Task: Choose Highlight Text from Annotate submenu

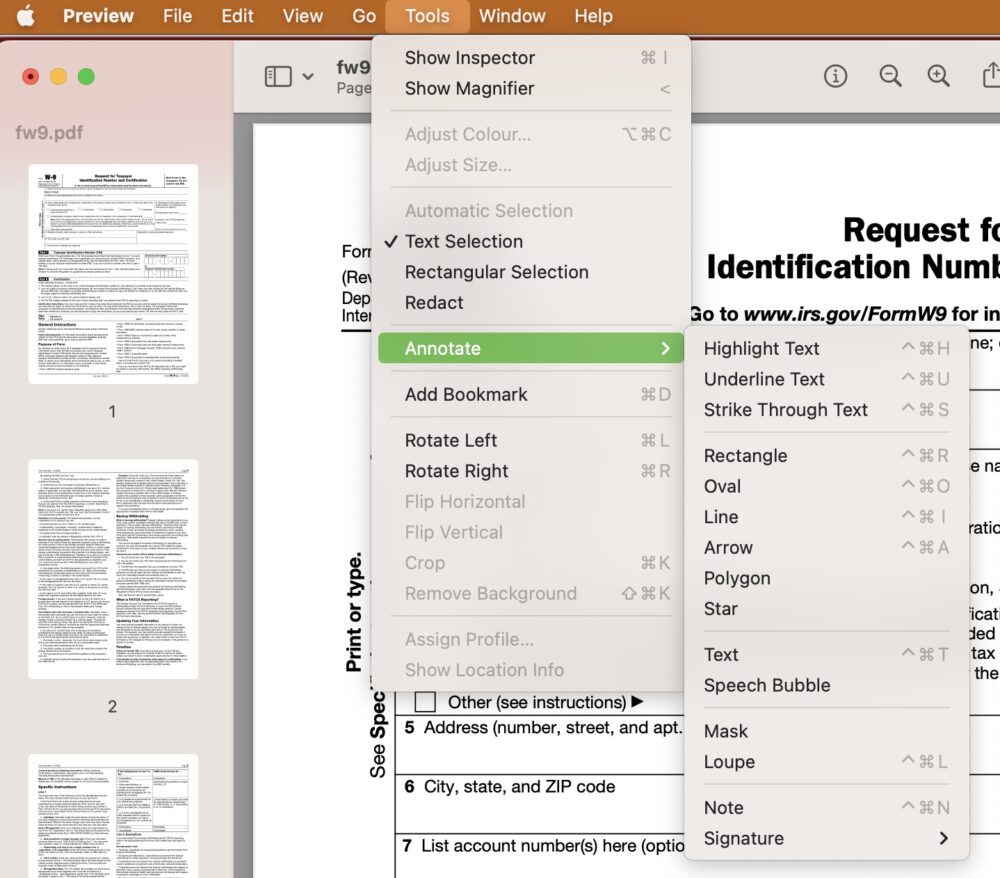Action: [761, 348]
